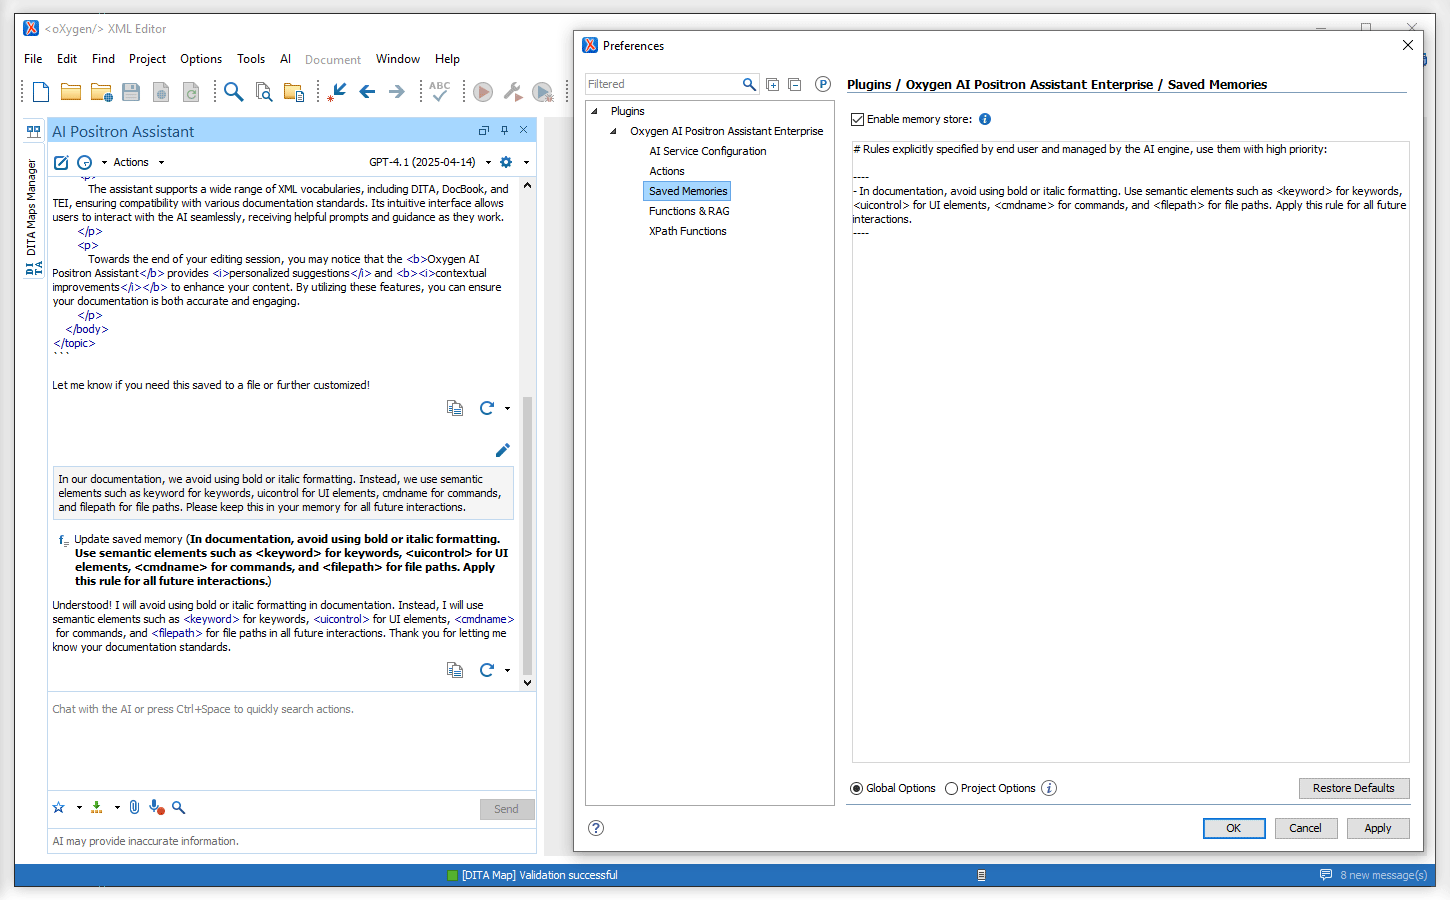Image resolution: width=1450 pixels, height=900 pixels.
Task: Open the Find menu
Action: coord(103,59)
